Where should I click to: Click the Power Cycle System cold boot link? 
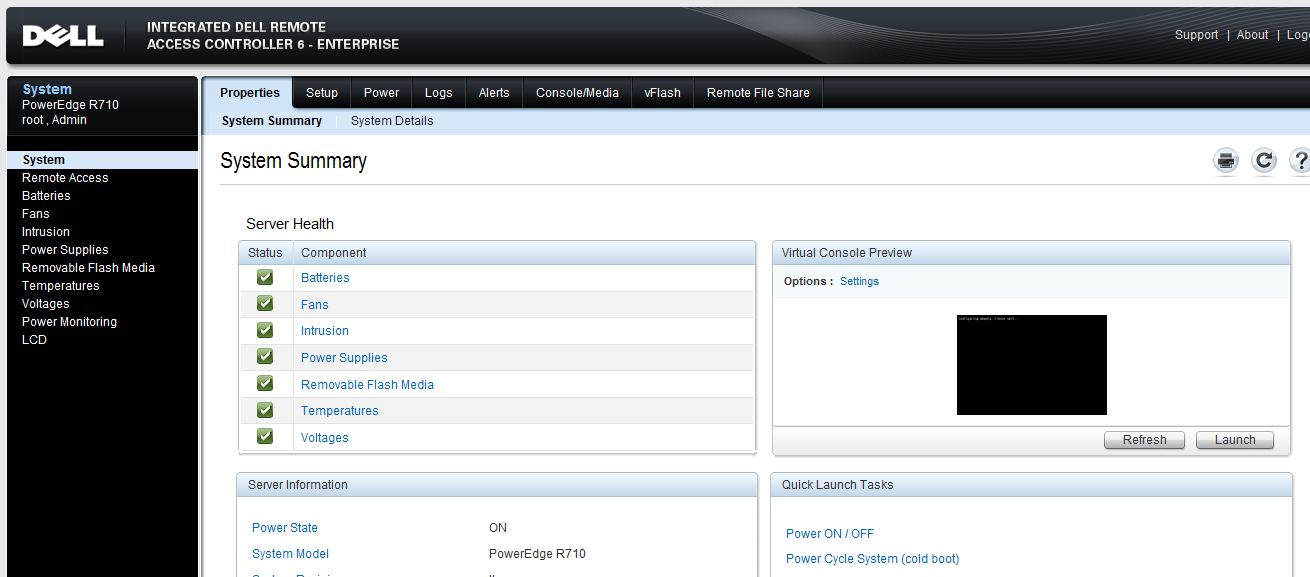tap(872, 559)
